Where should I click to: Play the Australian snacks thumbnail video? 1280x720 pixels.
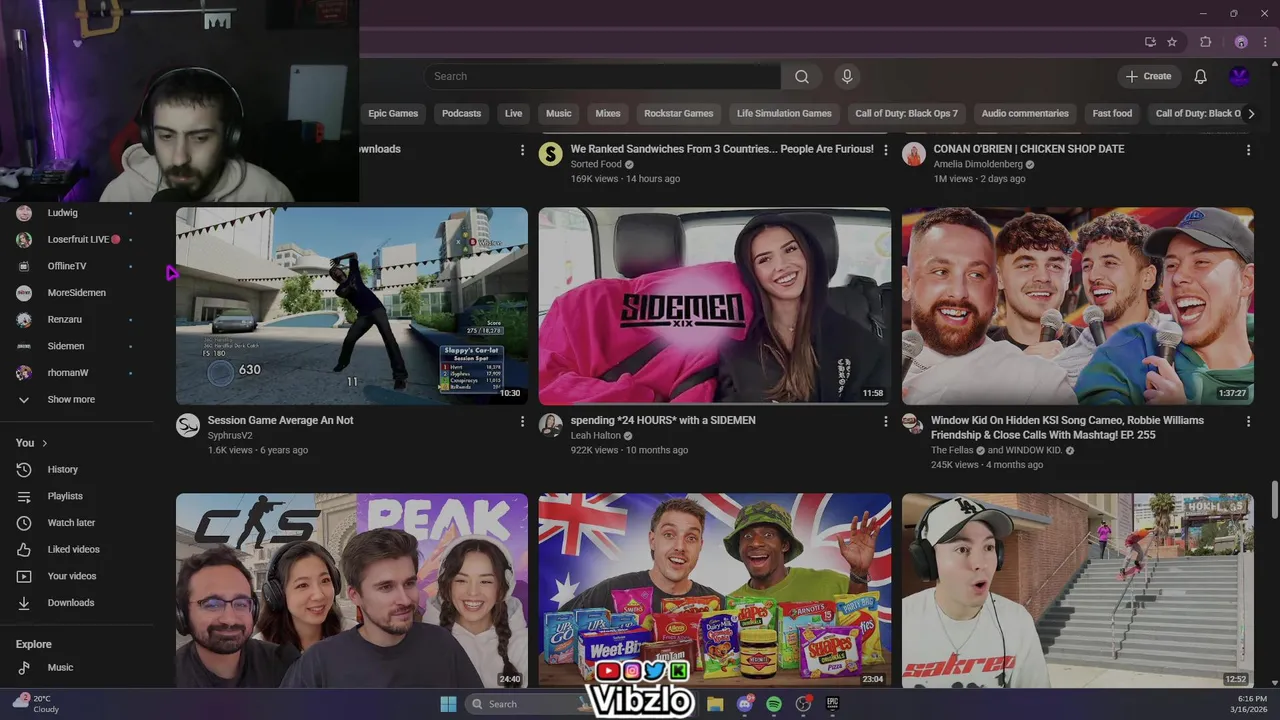715,590
